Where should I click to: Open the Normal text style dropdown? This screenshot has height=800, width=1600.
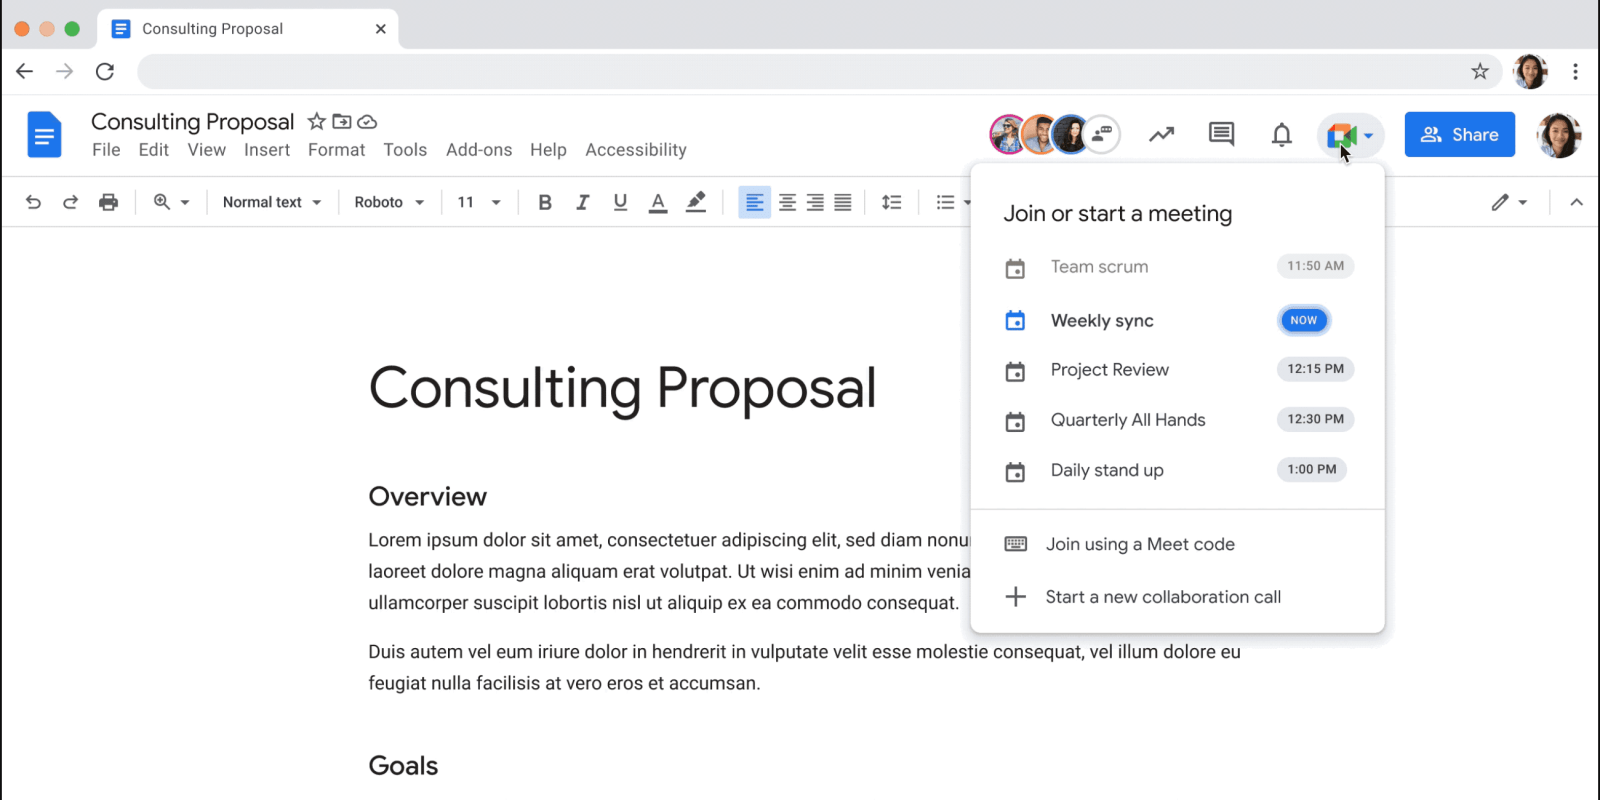coord(271,202)
